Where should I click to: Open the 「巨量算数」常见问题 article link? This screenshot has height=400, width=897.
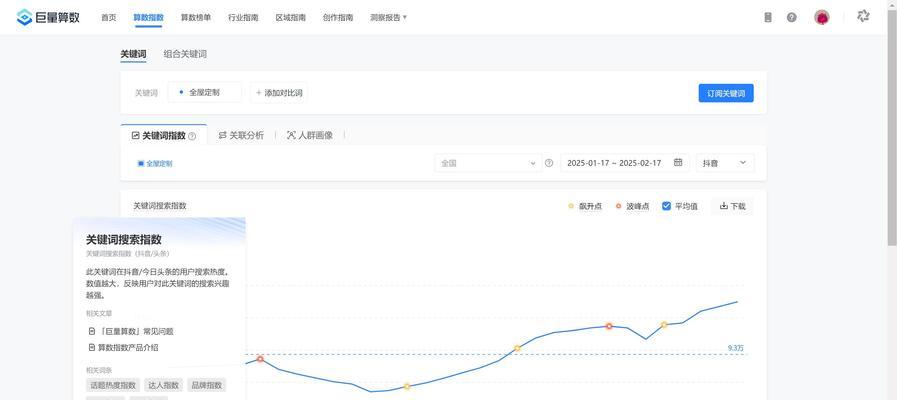[x=131, y=331]
